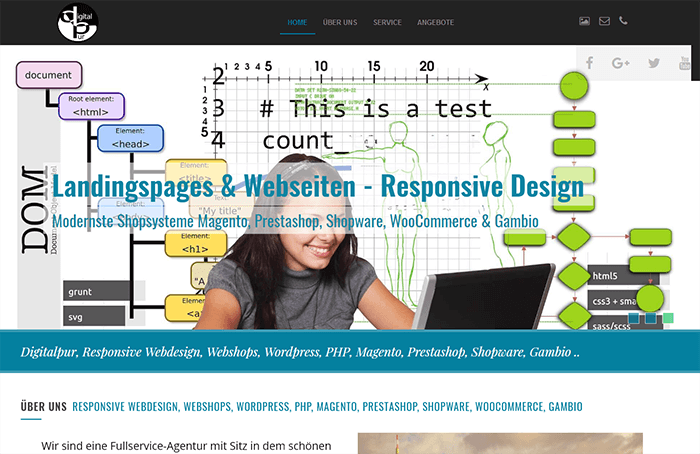This screenshot has height=454, width=700.
Task: Open the Facebook social icon
Action: [x=589, y=63]
